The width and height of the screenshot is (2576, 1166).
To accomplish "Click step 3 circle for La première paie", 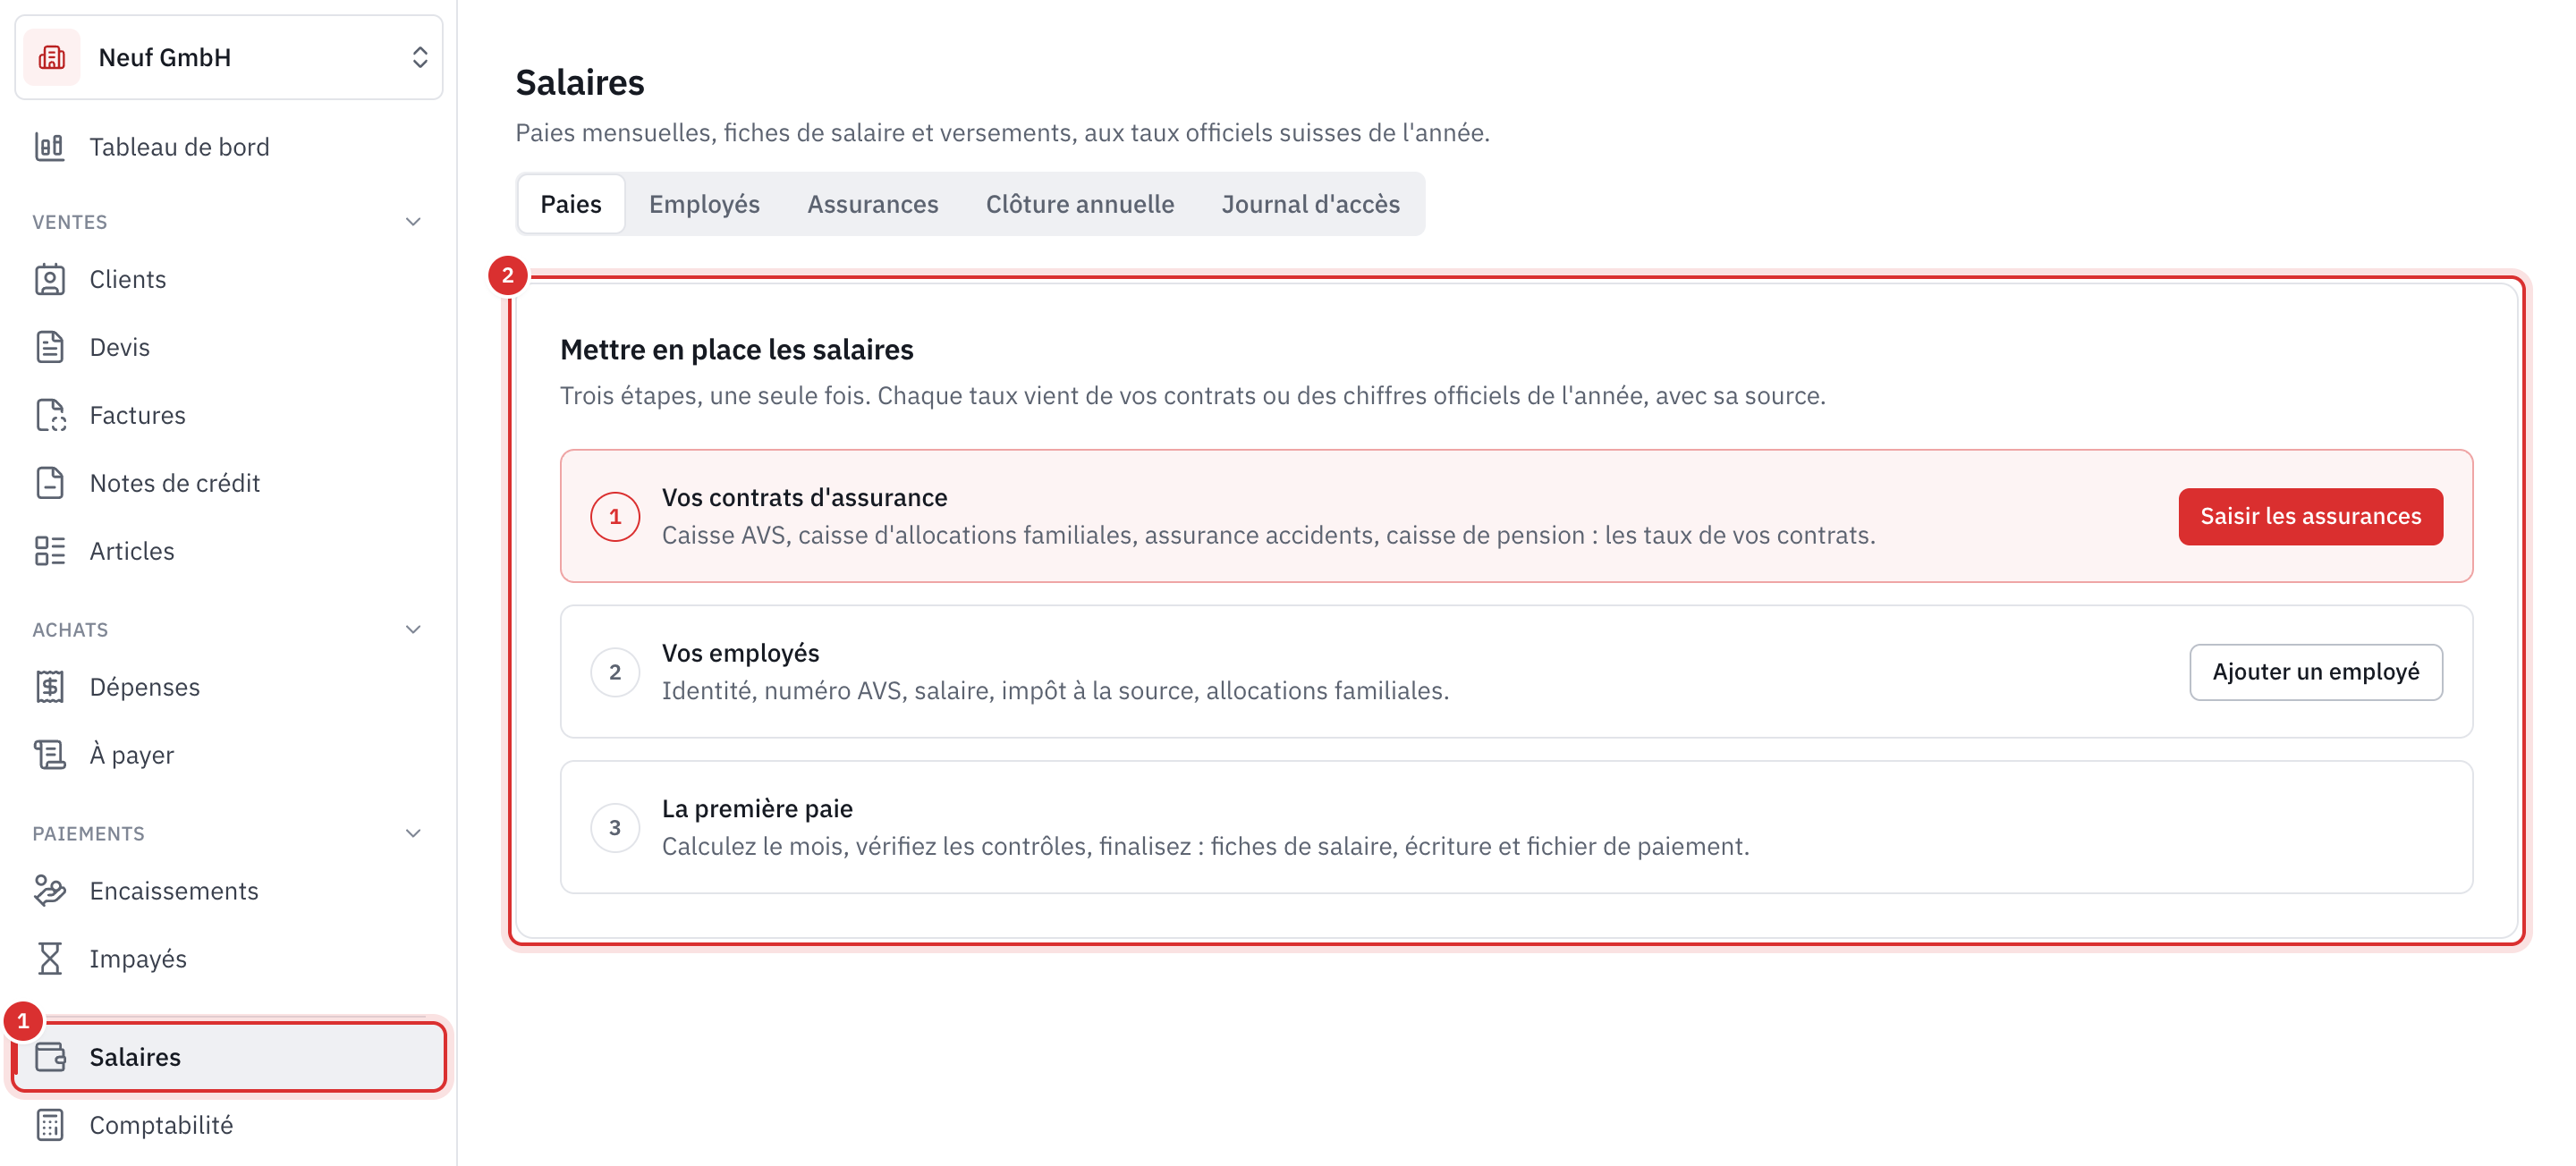I will [615, 827].
